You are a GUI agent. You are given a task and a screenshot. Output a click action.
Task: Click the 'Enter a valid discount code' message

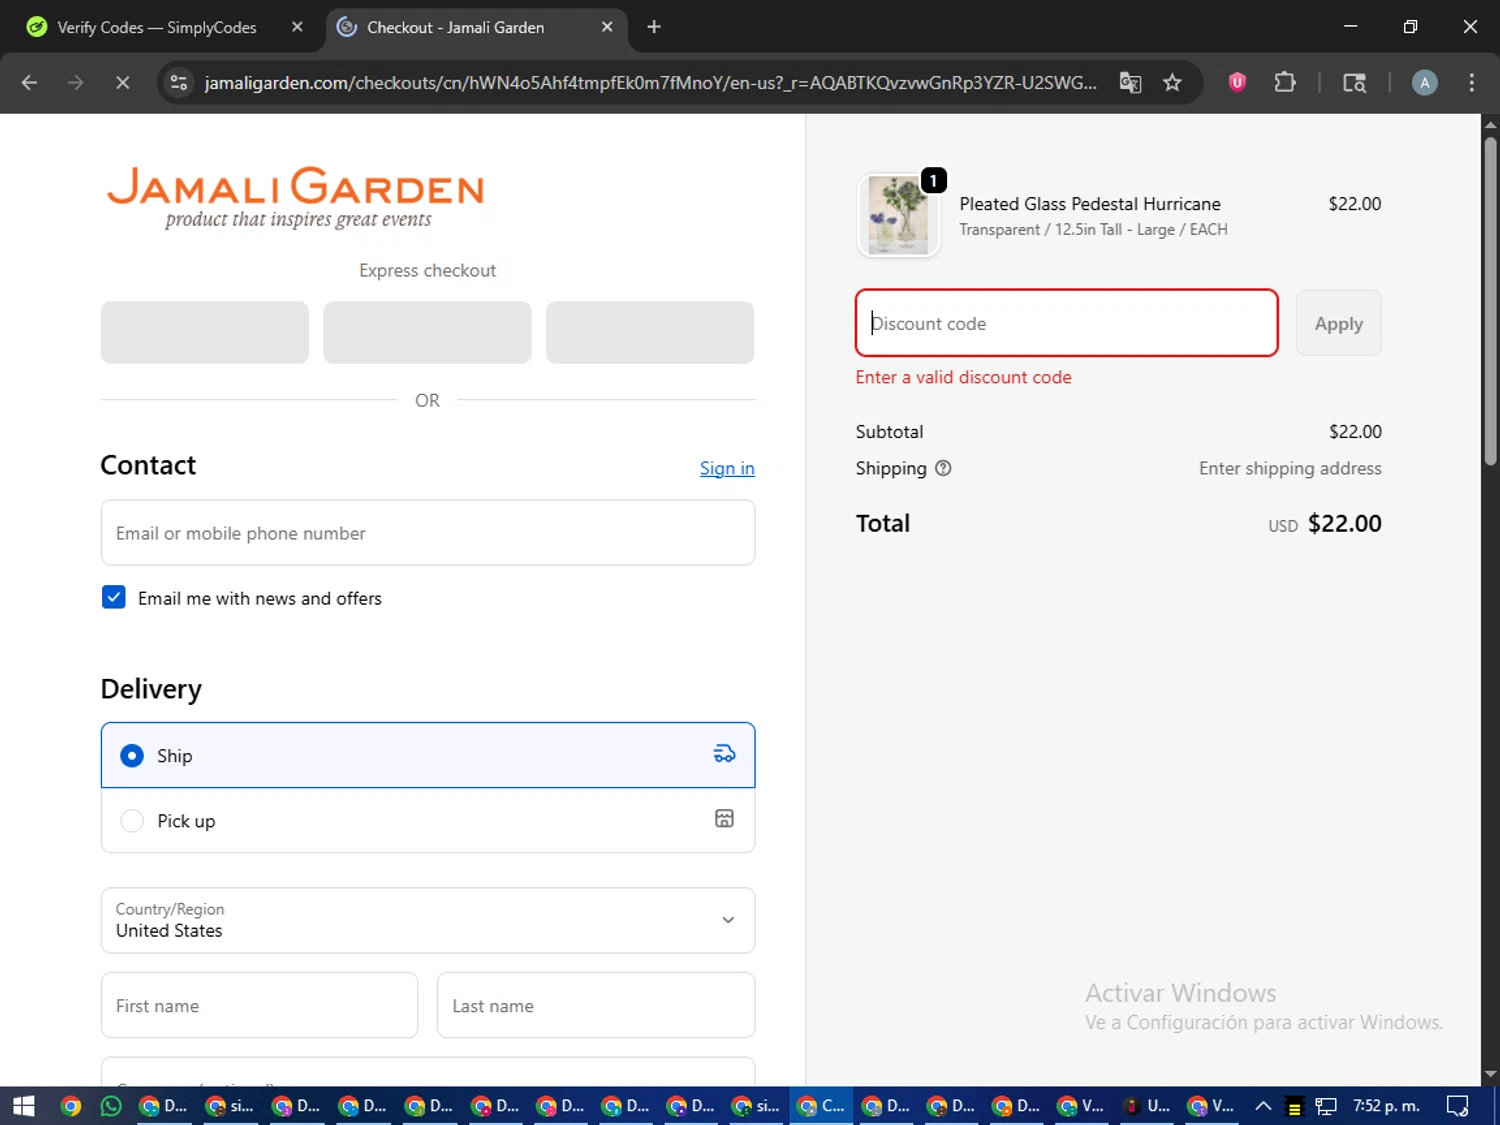[963, 377]
